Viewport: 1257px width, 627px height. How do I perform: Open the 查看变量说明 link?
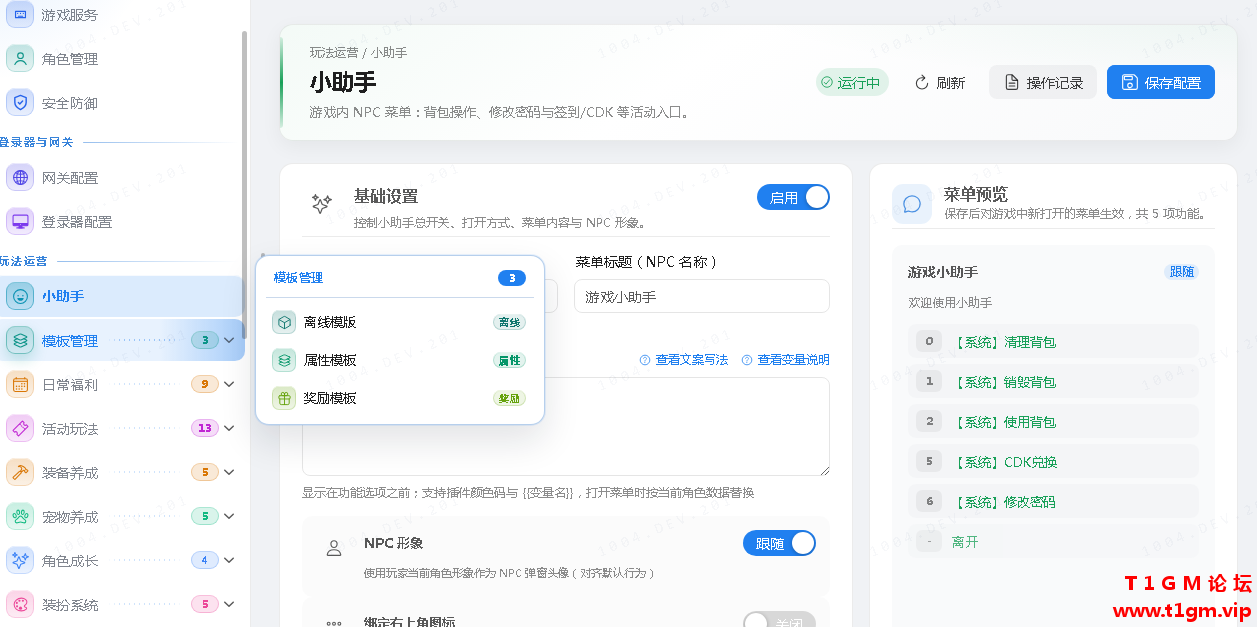click(x=786, y=360)
